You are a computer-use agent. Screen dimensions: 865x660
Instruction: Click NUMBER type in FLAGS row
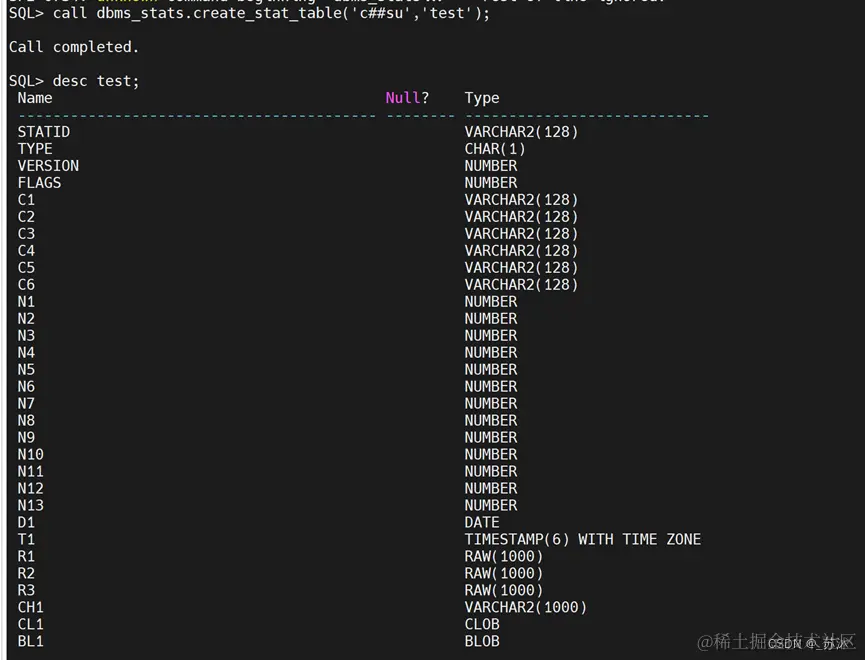490,183
